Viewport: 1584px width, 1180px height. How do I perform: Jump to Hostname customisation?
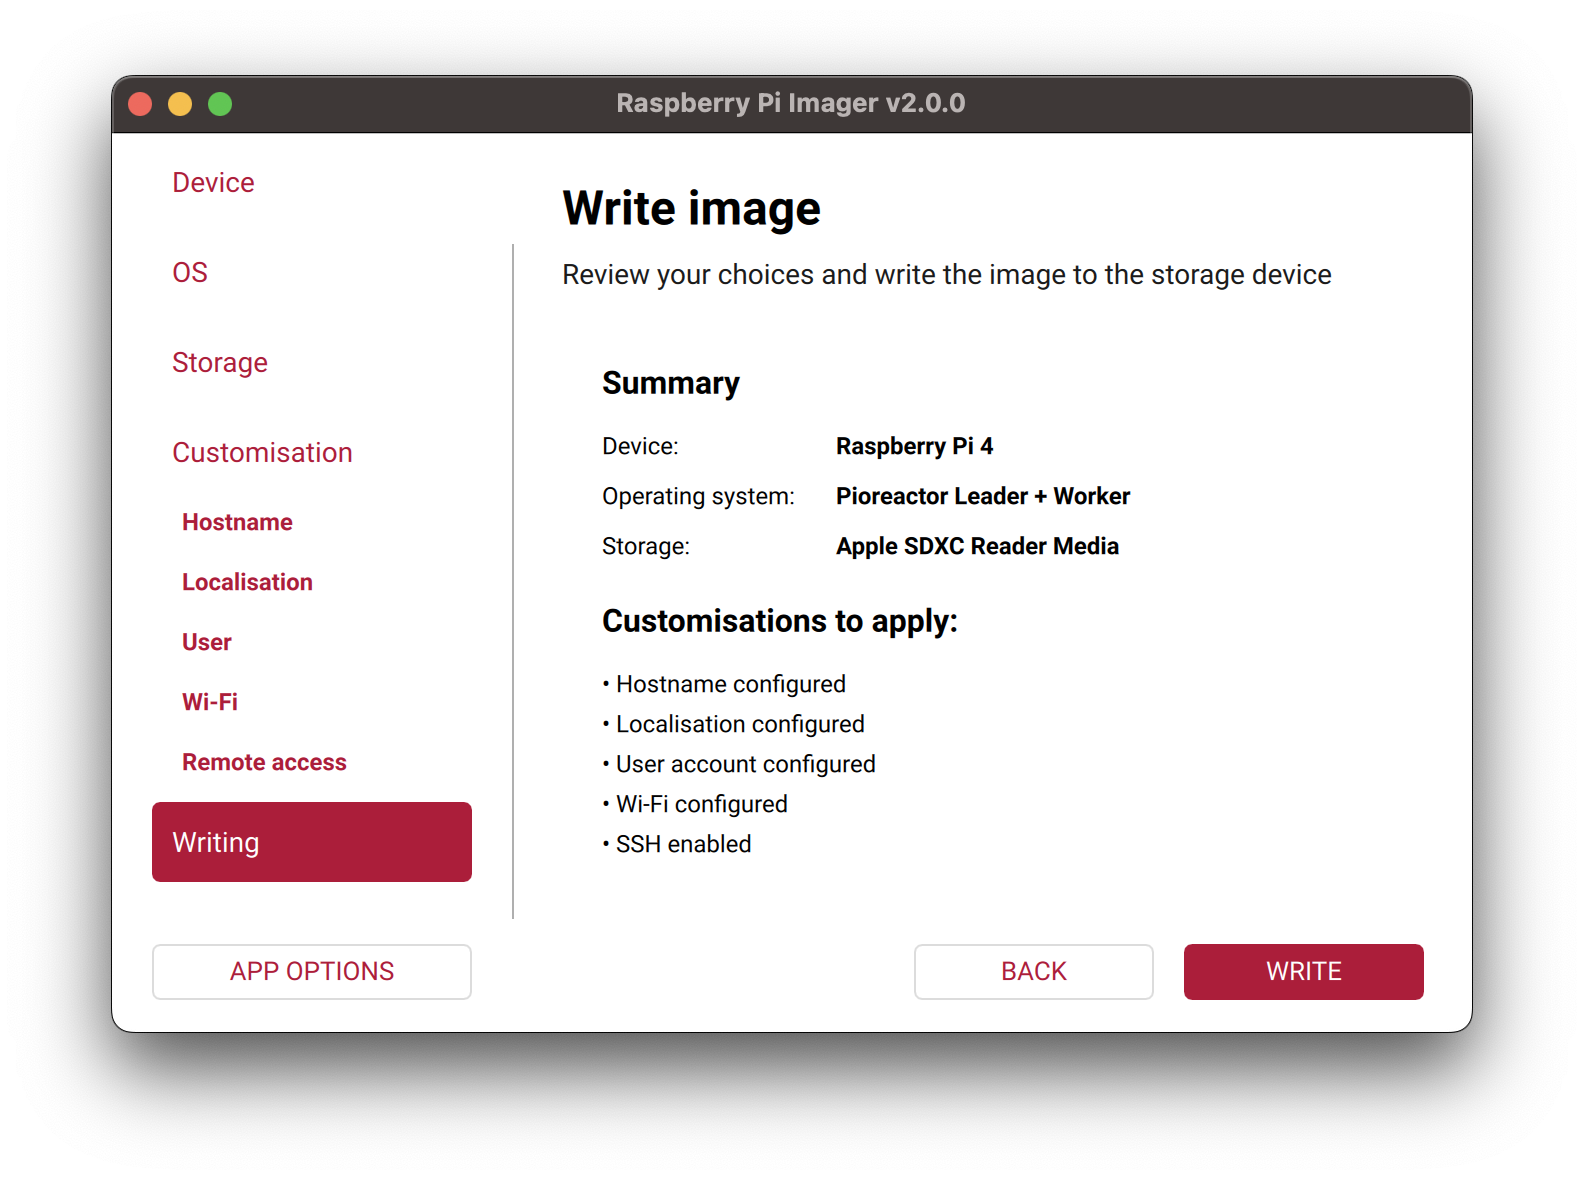coord(237,522)
